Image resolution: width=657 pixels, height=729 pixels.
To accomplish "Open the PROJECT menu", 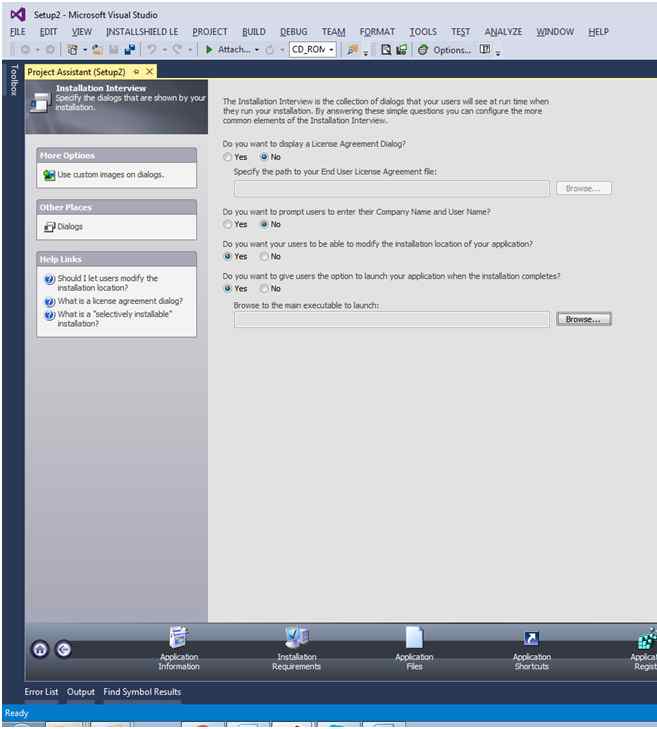I will (210, 32).
